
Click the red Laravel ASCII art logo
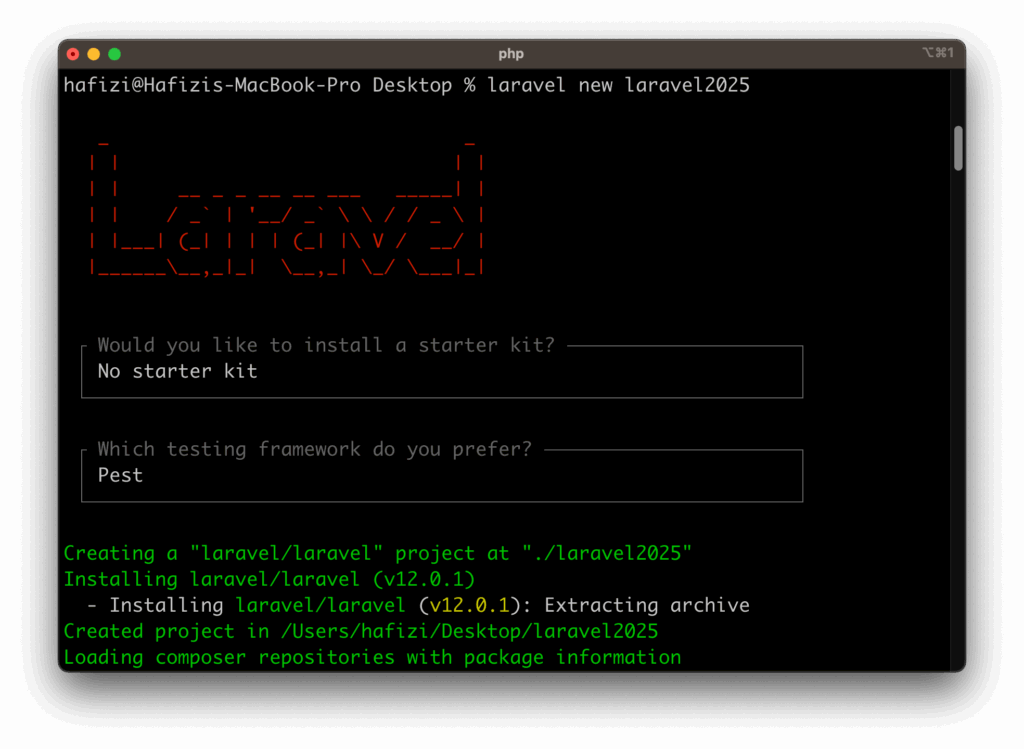[x=287, y=207]
